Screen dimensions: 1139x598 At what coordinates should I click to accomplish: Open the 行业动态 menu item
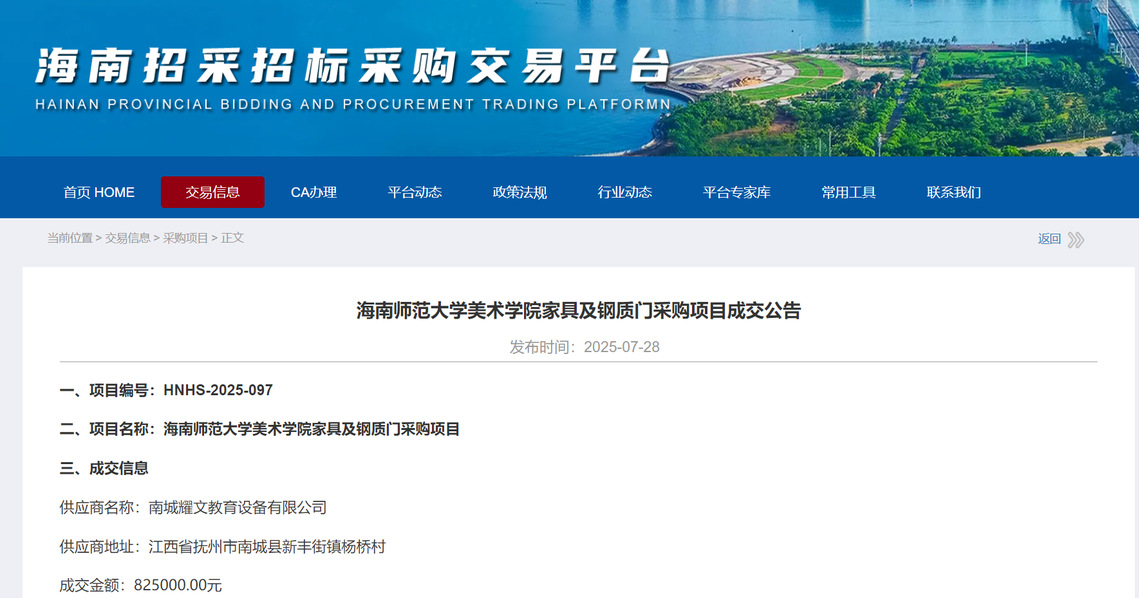(625, 192)
